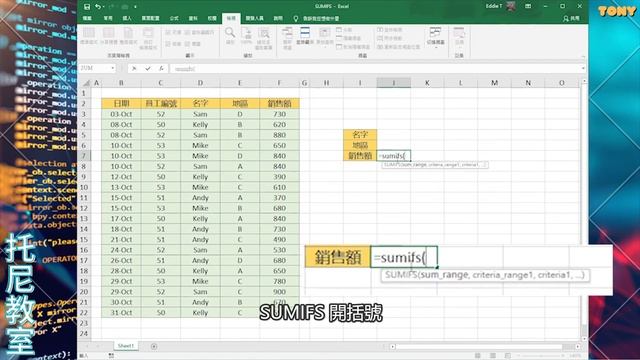Click vertical scrollbar up arrow
Image resolution: width=640 pixels, height=360 pixels.
[x=584, y=82]
